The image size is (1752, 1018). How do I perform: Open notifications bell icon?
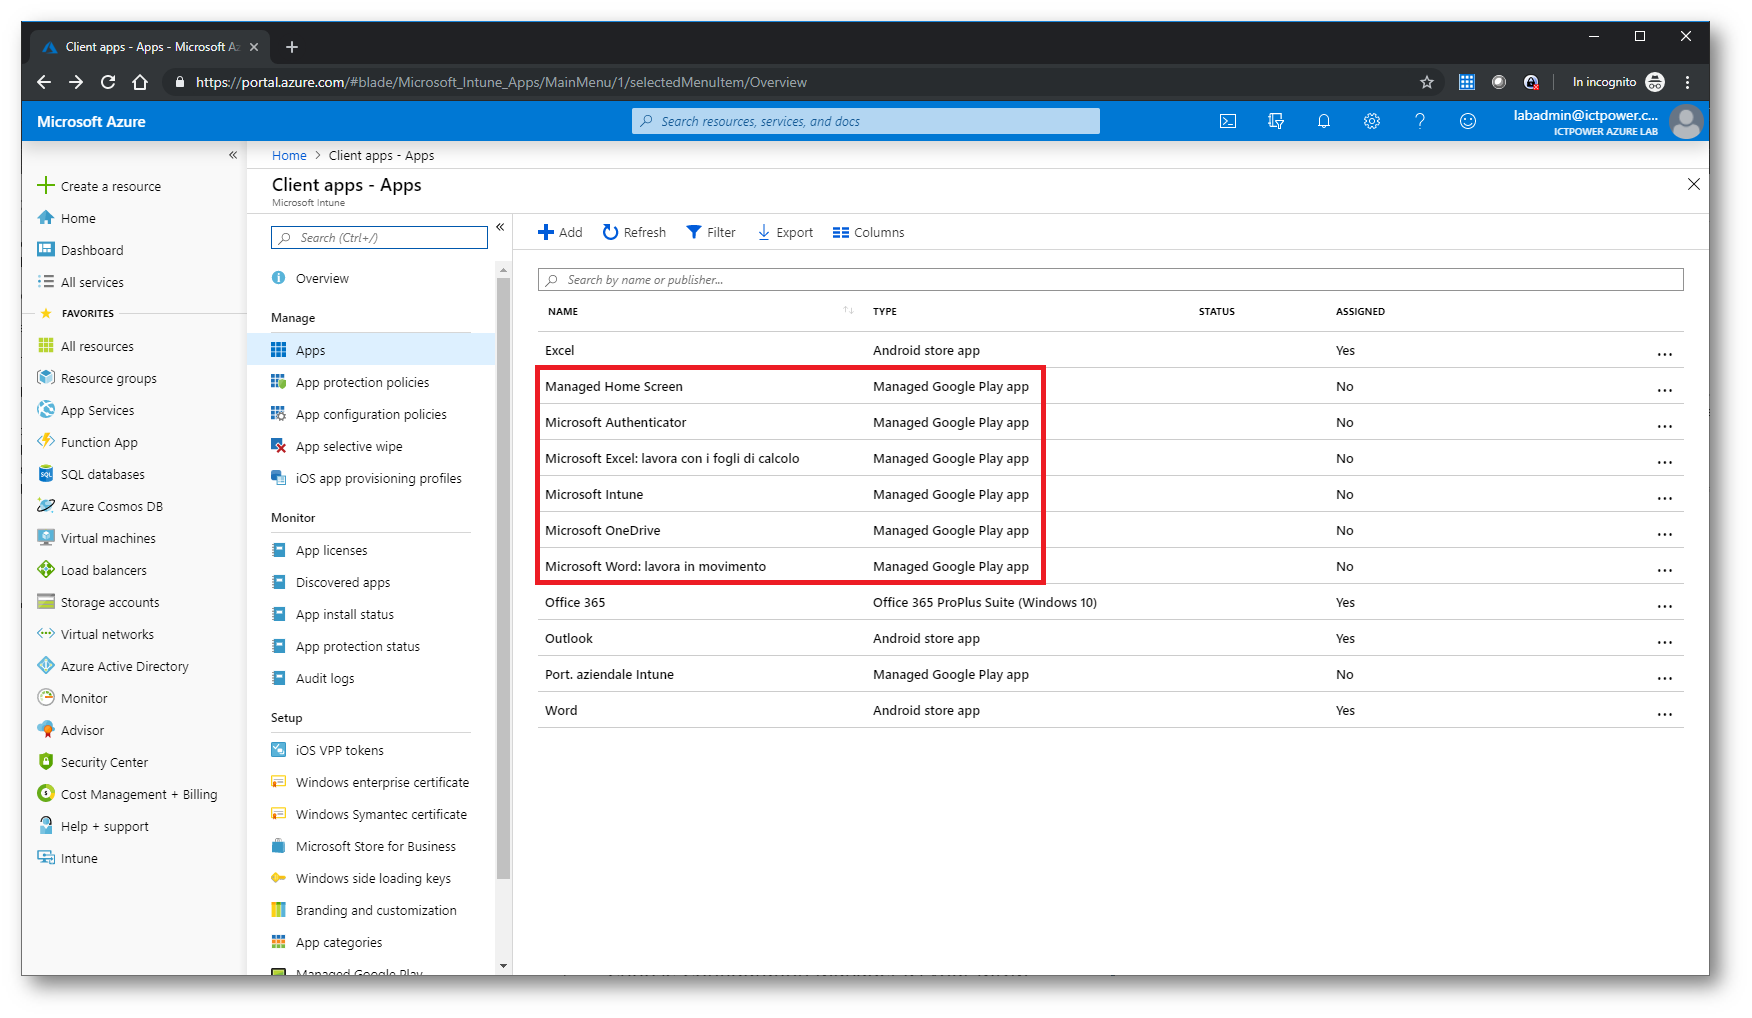(x=1324, y=121)
